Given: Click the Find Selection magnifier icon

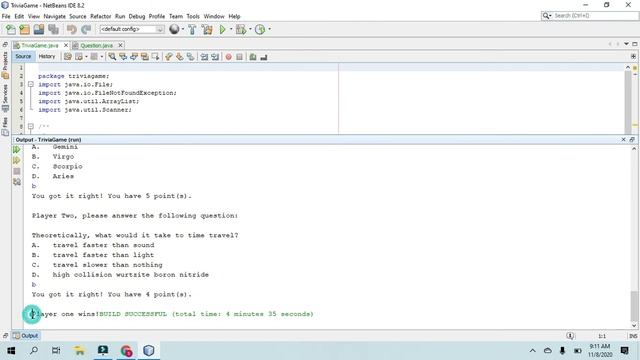Looking at the screenshot, I should 112,57.
